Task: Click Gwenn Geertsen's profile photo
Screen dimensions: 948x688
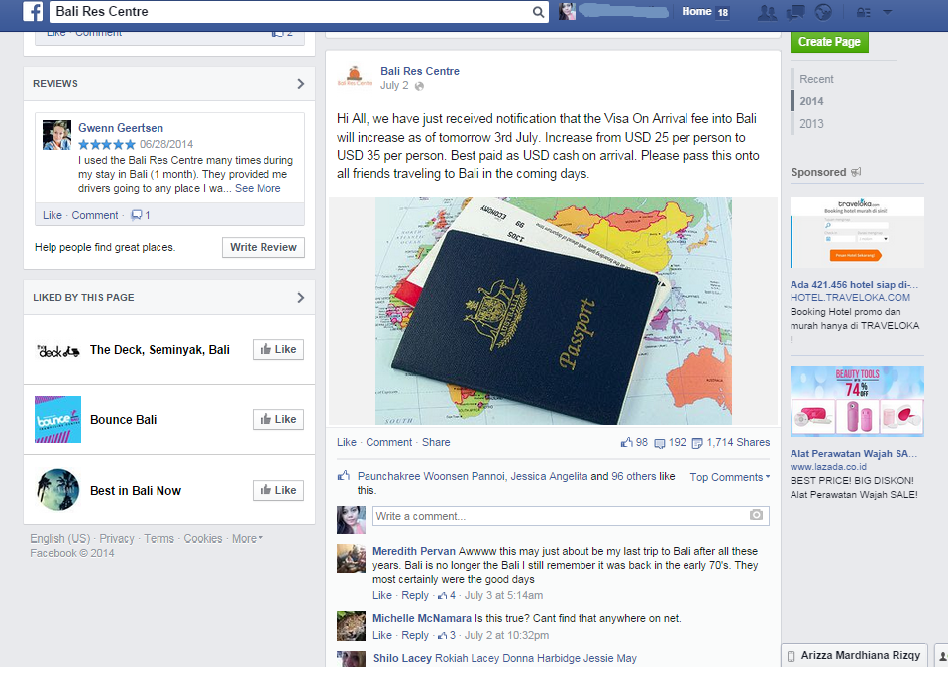Action: (57, 135)
